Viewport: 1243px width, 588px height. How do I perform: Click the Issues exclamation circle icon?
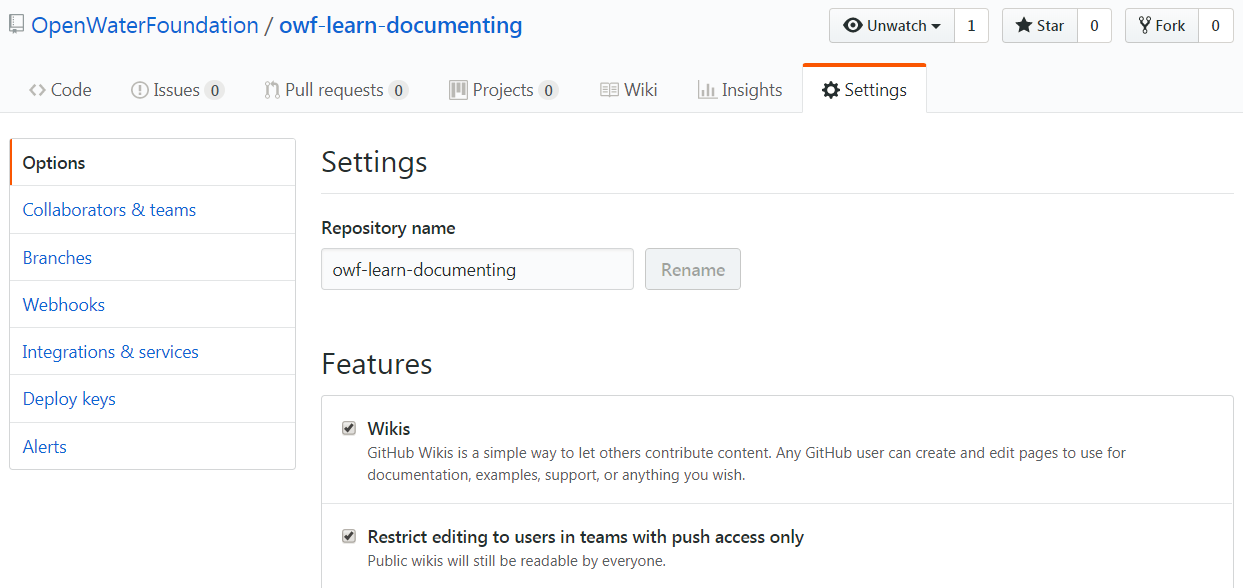(x=140, y=90)
